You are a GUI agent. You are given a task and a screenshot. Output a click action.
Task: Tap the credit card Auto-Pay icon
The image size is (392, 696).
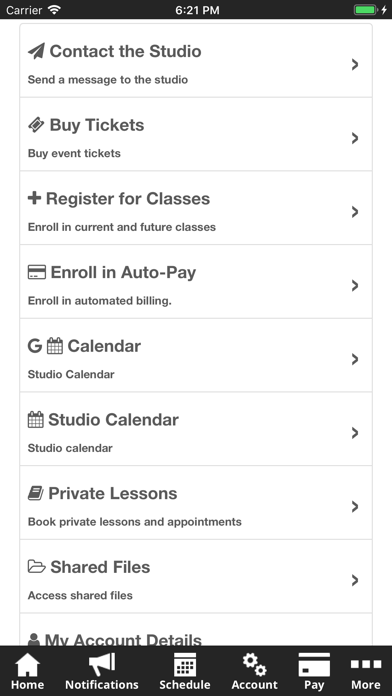(x=37, y=272)
